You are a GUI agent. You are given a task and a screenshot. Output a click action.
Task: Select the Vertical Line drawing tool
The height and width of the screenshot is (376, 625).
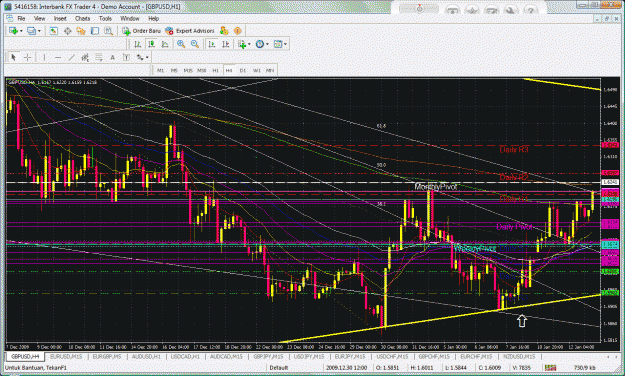(44, 58)
